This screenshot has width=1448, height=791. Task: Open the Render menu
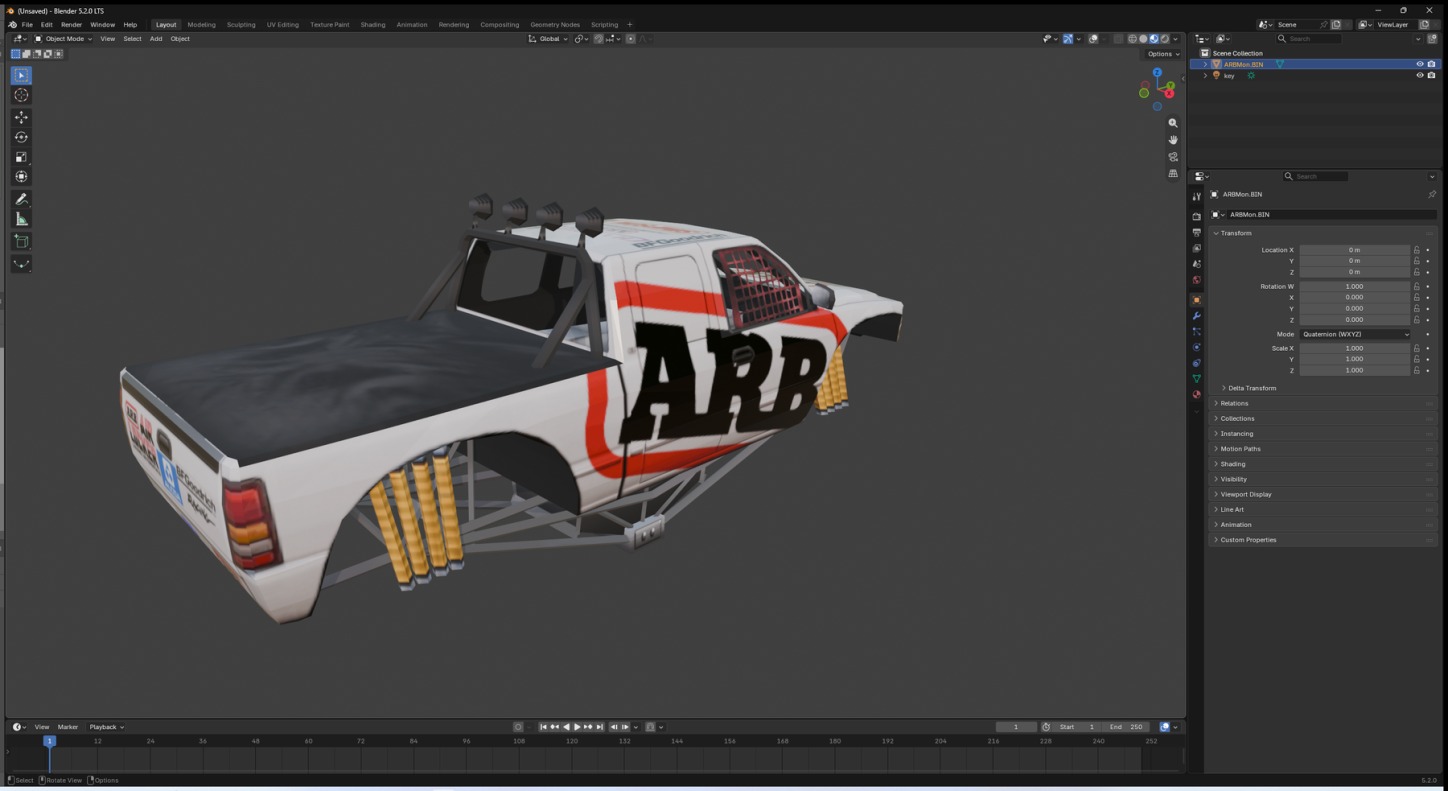pyautogui.click(x=71, y=24)
